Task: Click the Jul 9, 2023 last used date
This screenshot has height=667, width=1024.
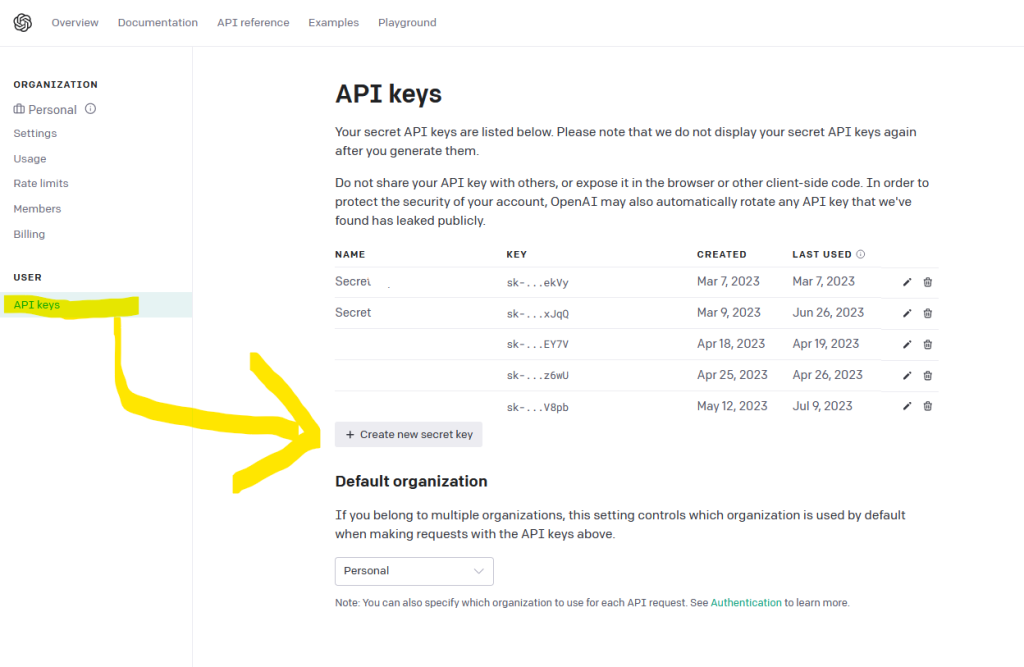Action: click(x=822, y=406)
